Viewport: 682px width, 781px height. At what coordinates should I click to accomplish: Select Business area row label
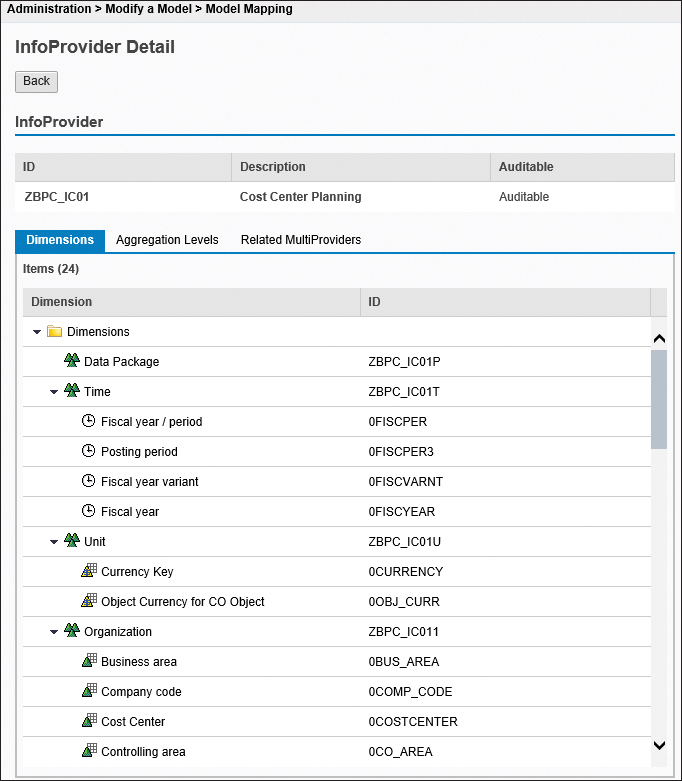click(x=138, y=661)
